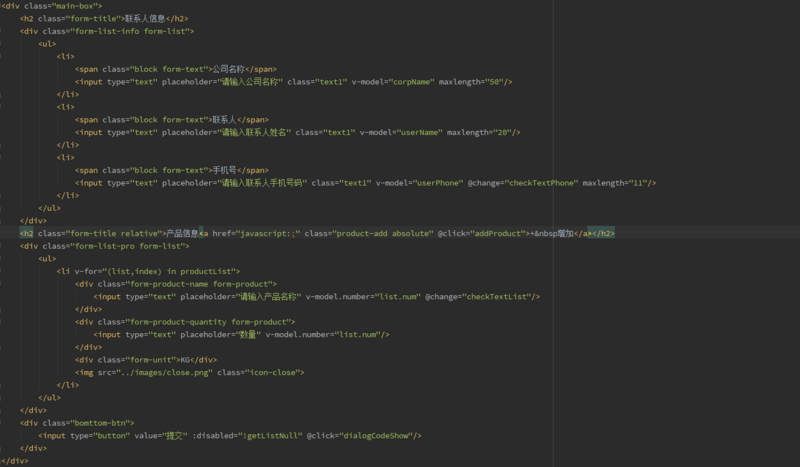This screenshot has width=800, height=467.
Task: Click the placeholder "请输入联系人手机号码" value
Action: (x=262, y=183)
